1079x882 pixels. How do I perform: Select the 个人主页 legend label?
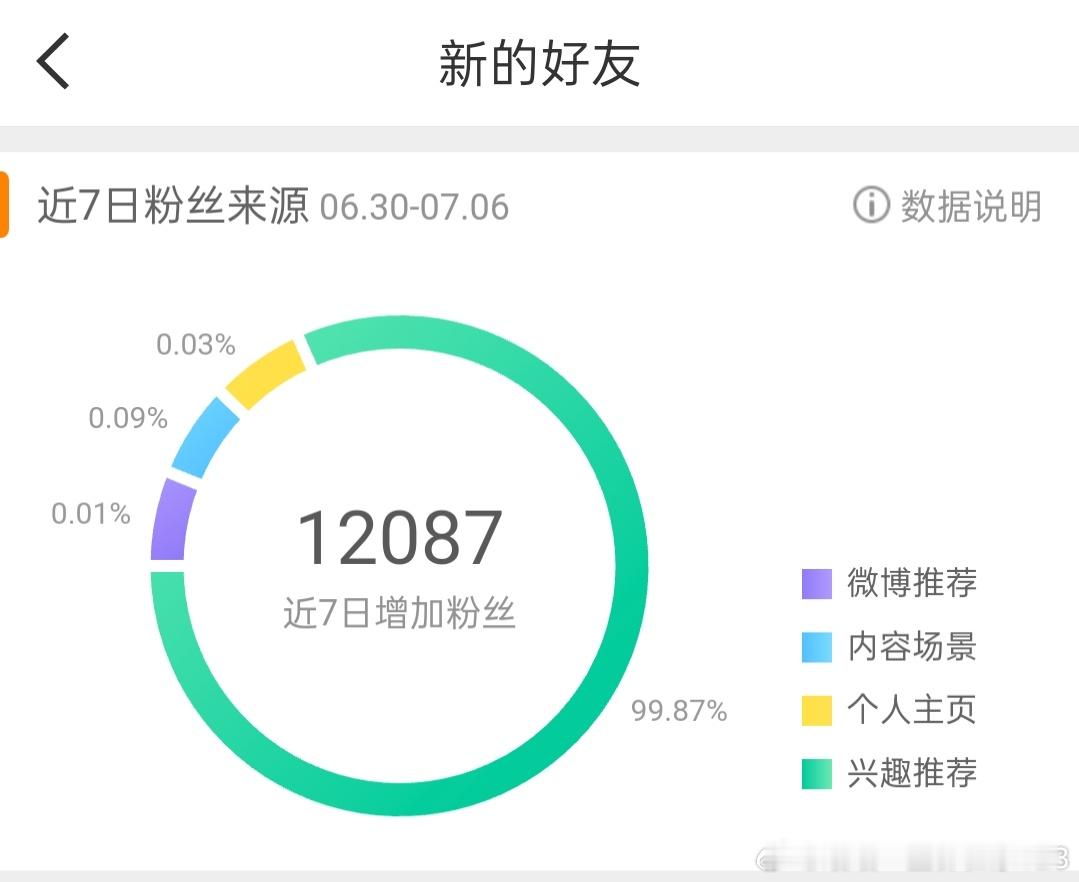912,709
